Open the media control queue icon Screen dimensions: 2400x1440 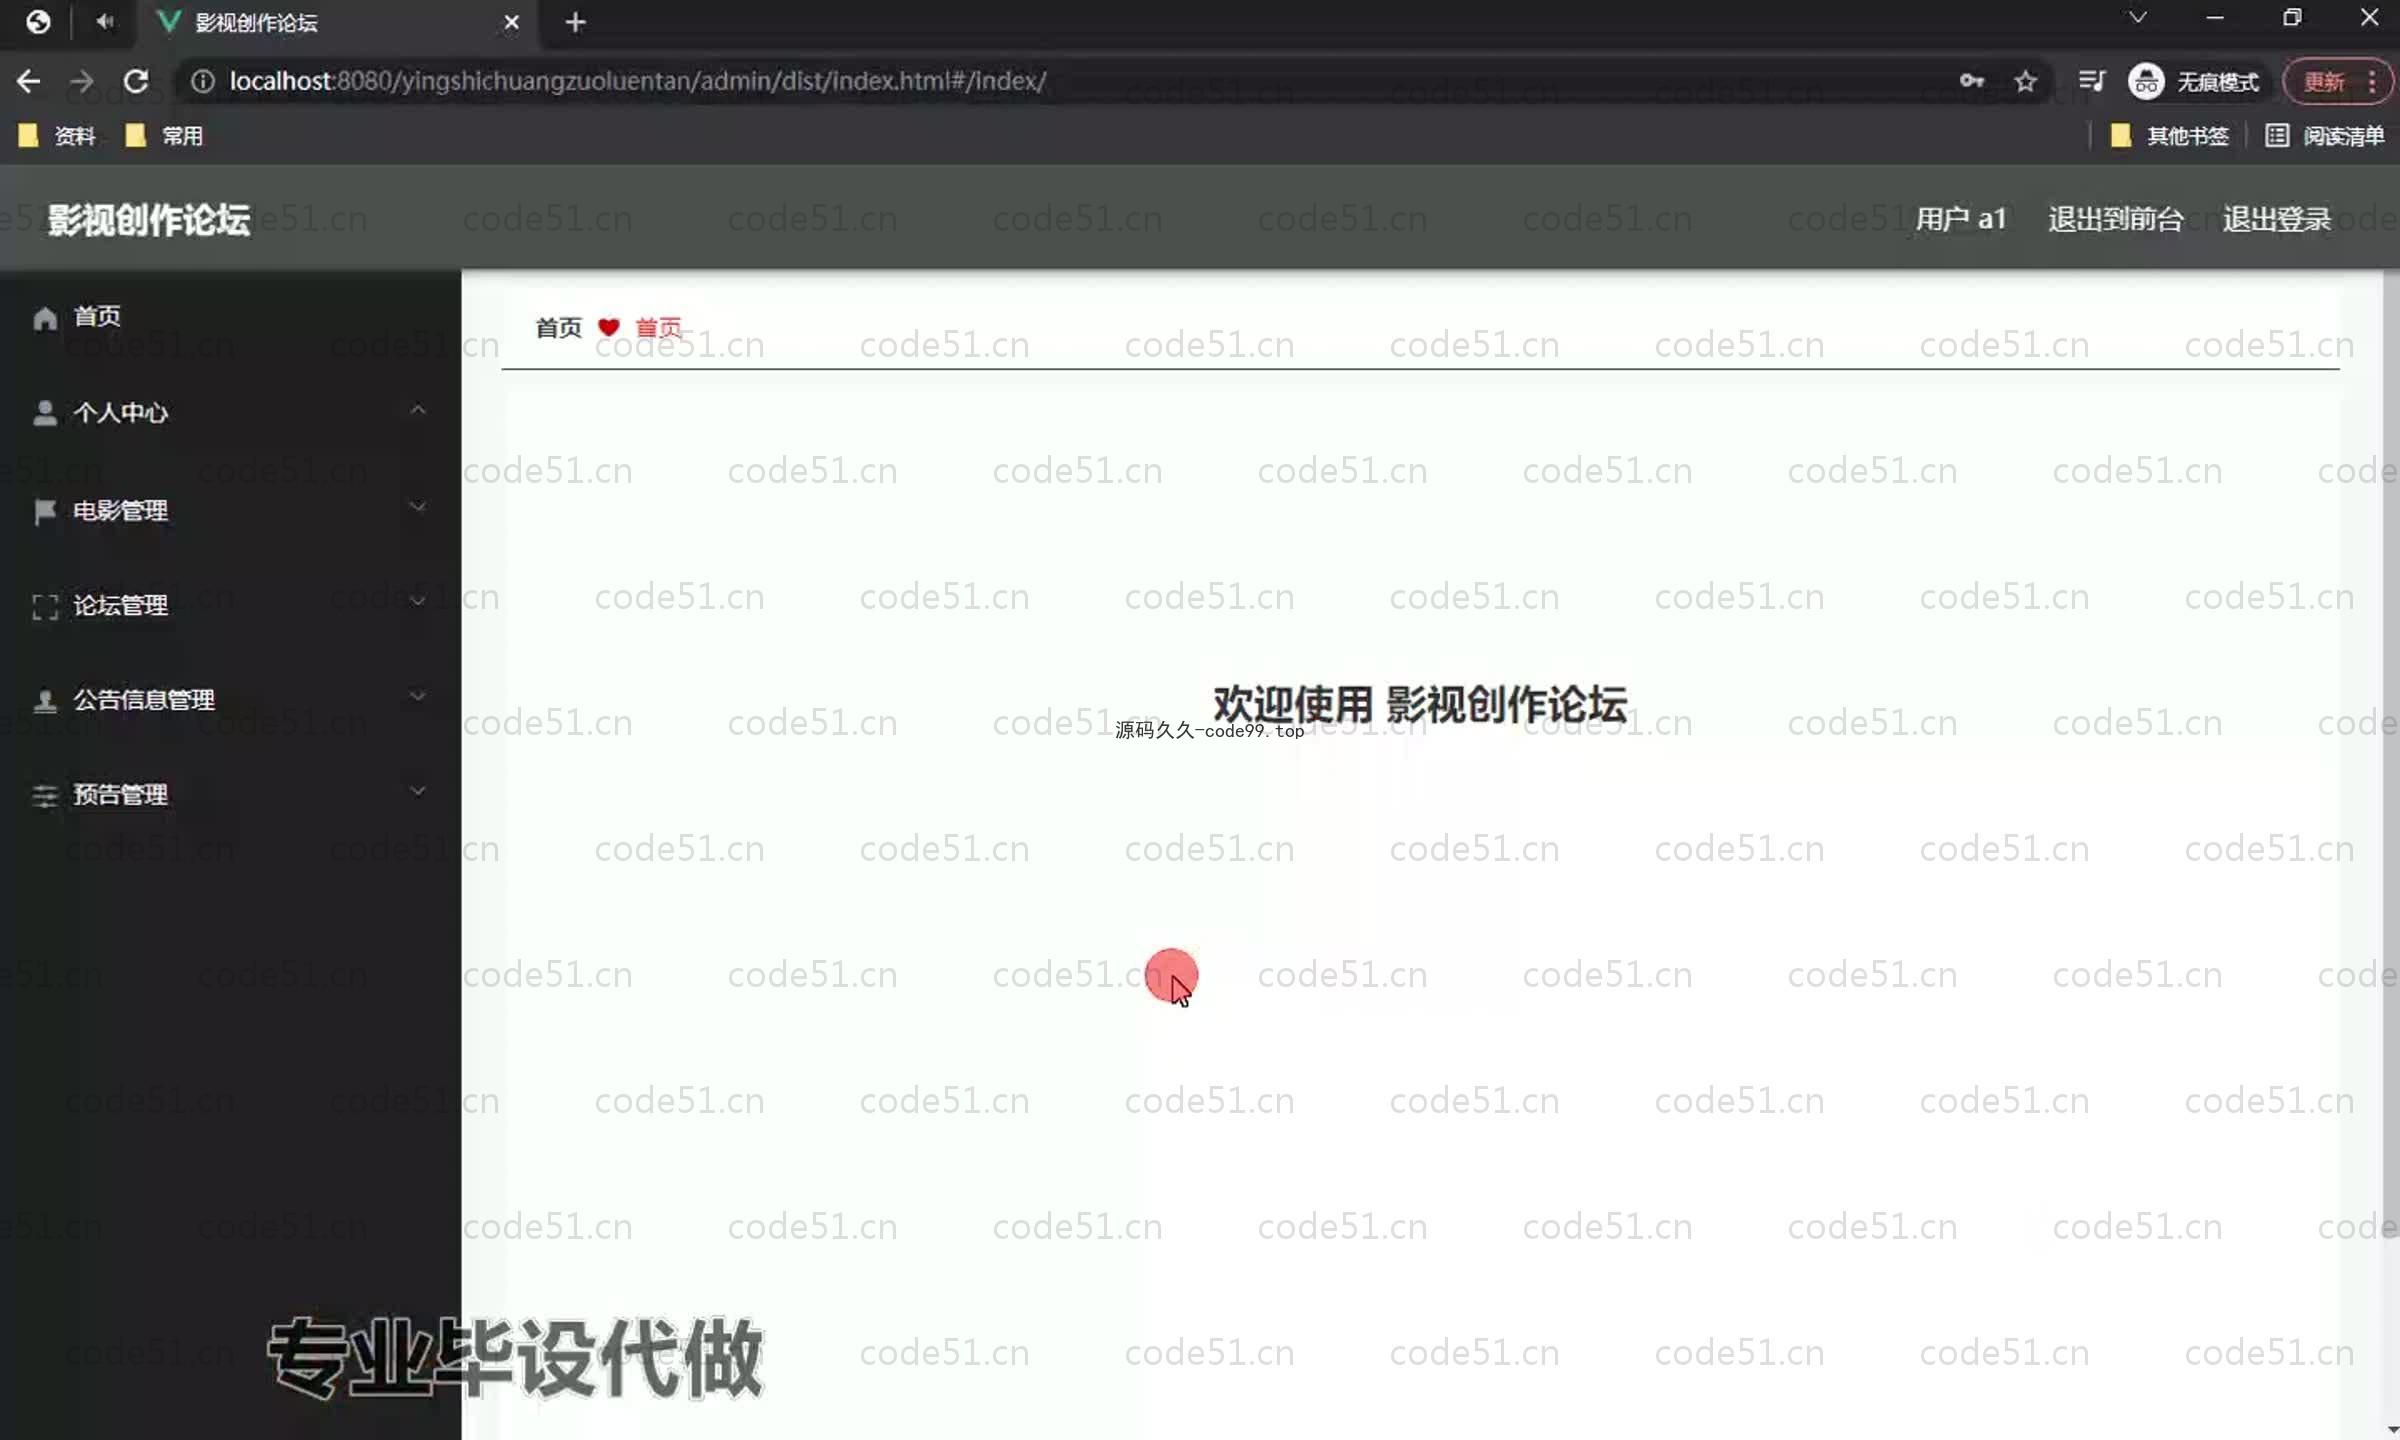click(2091, 81)
